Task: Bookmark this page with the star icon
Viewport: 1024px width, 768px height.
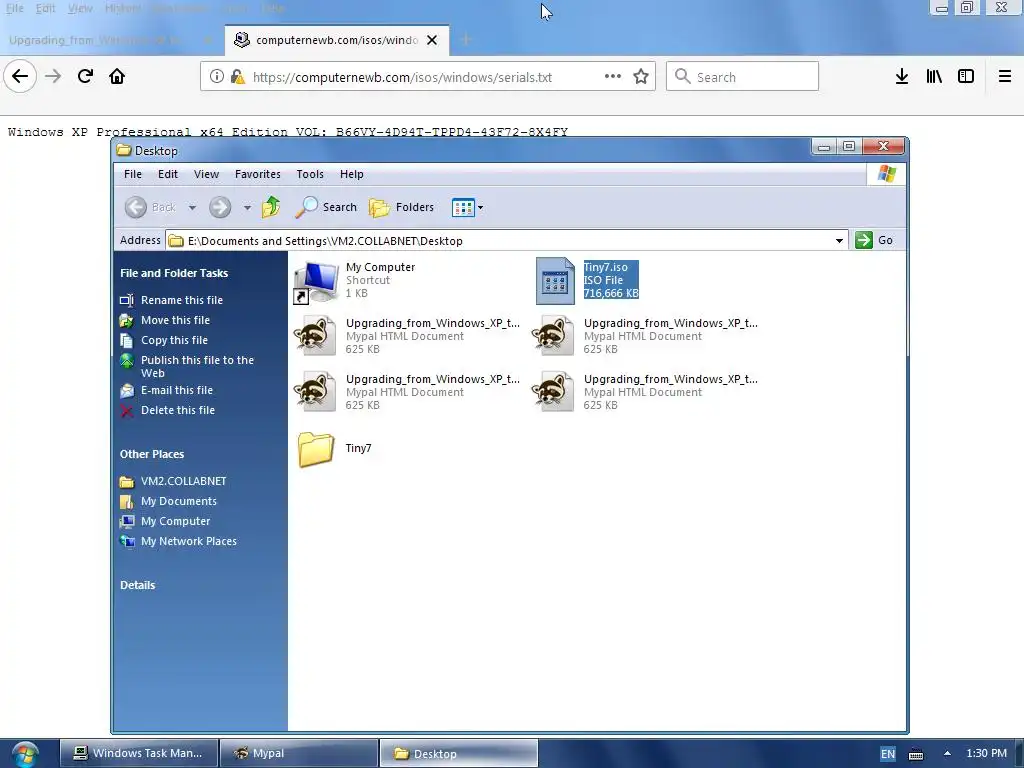Action: [x=641, y=76]
